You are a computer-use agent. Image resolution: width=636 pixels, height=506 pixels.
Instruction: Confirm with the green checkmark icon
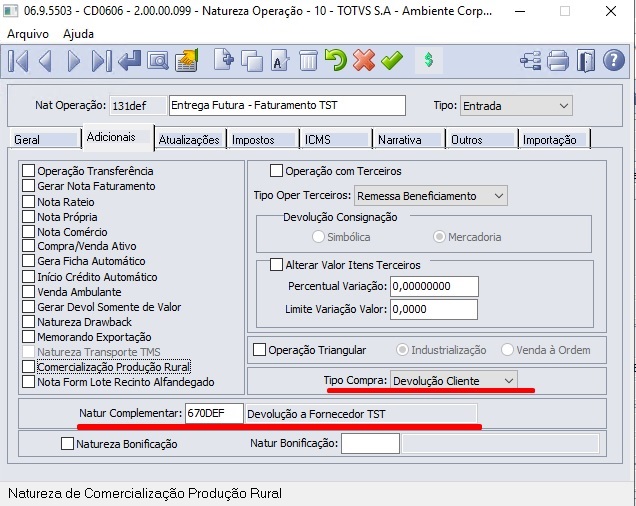(392, 60)
